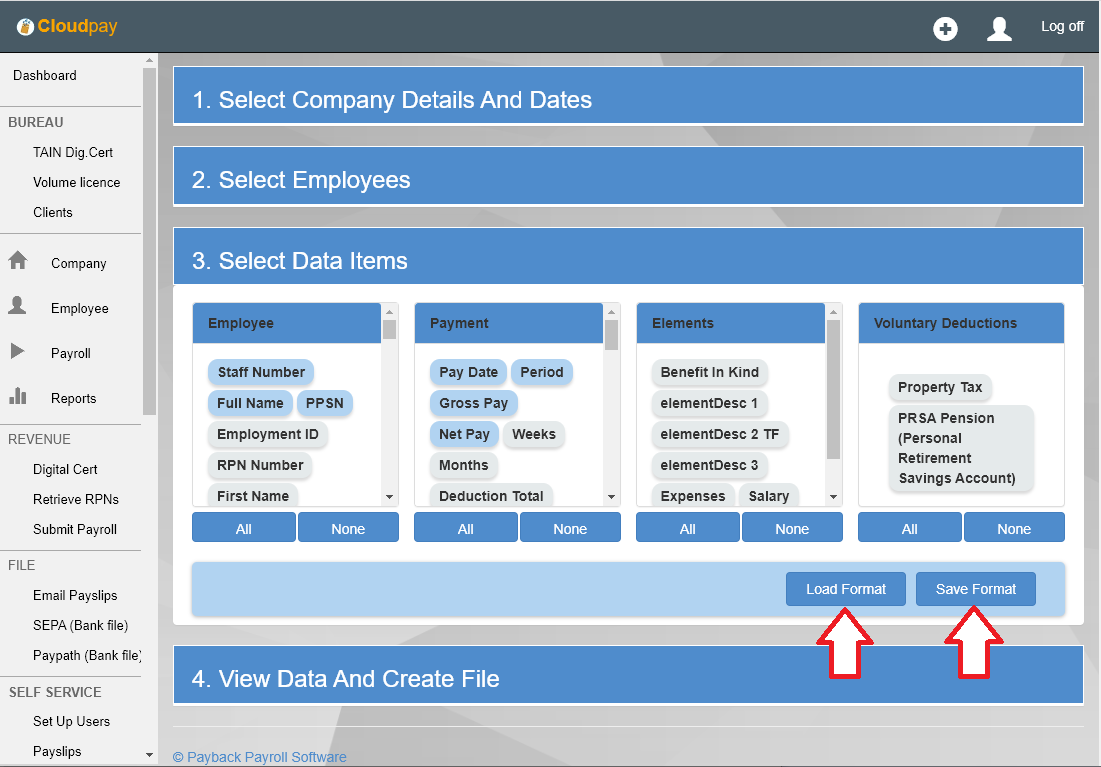This screenshot has height=767, width=1101.
Task: Click the Reports bar chart icon
Action: [18, 396]
